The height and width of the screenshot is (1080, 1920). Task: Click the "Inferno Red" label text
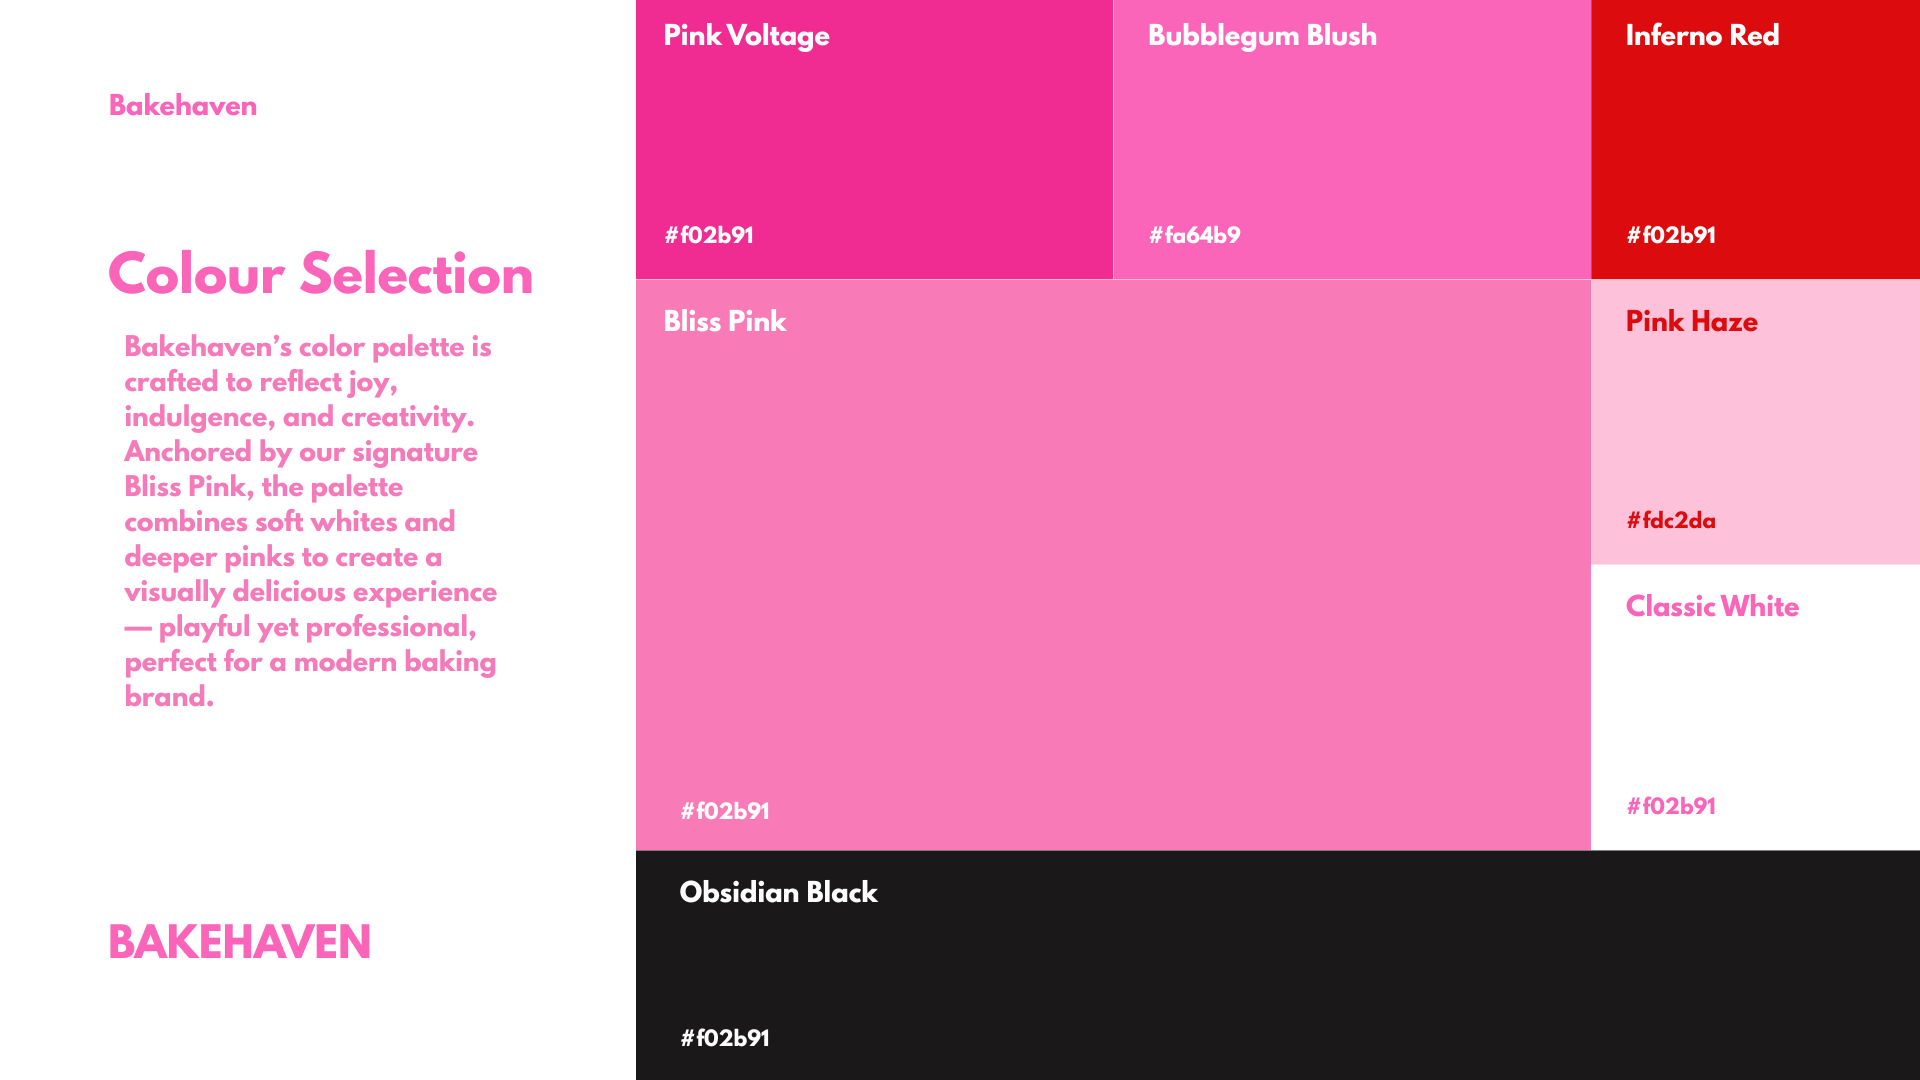pos(1702,36)
